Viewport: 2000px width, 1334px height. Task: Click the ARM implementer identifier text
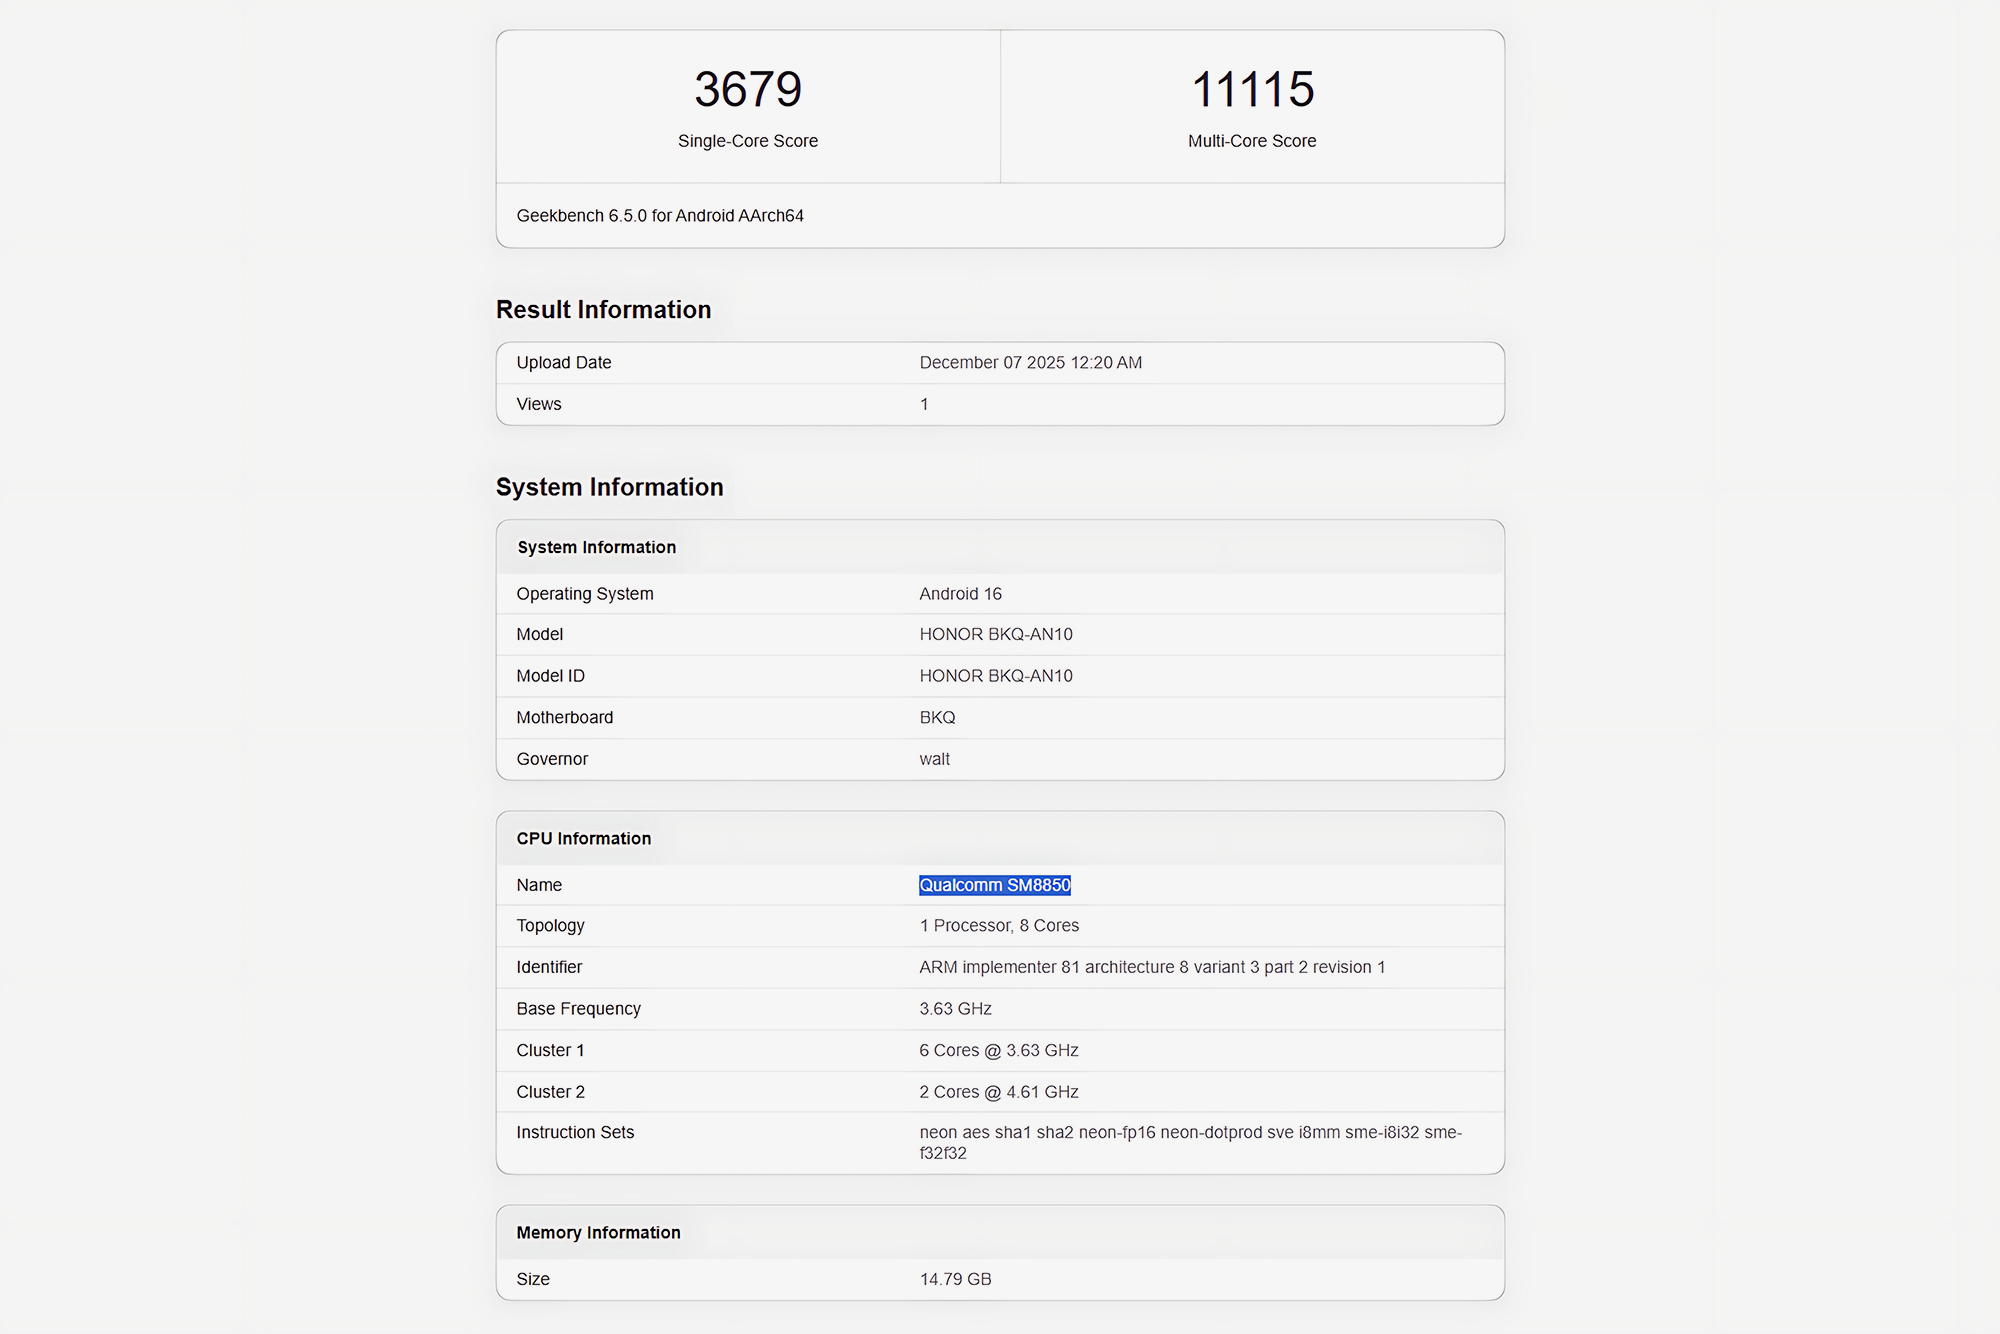click(x=1152, y=967)
